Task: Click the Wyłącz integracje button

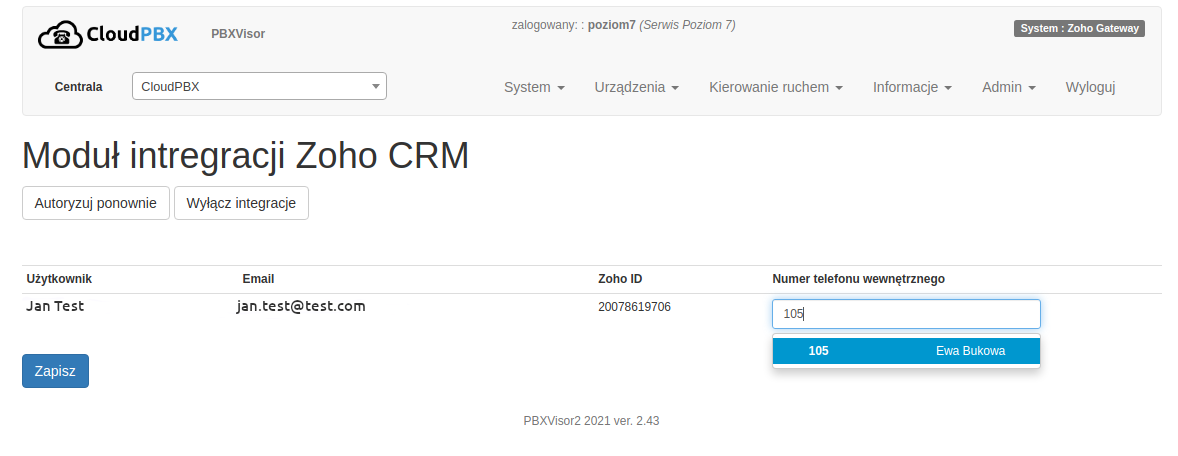Action: (241, 203)
